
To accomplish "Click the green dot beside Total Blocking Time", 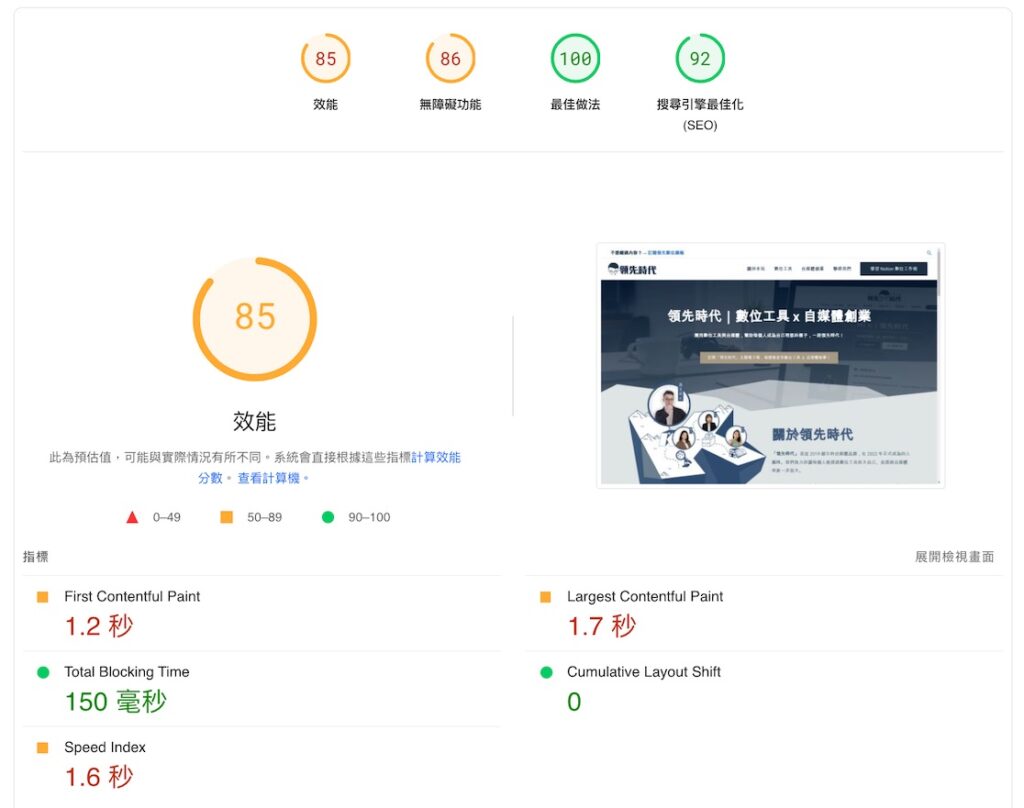I will tap(43, 672).
